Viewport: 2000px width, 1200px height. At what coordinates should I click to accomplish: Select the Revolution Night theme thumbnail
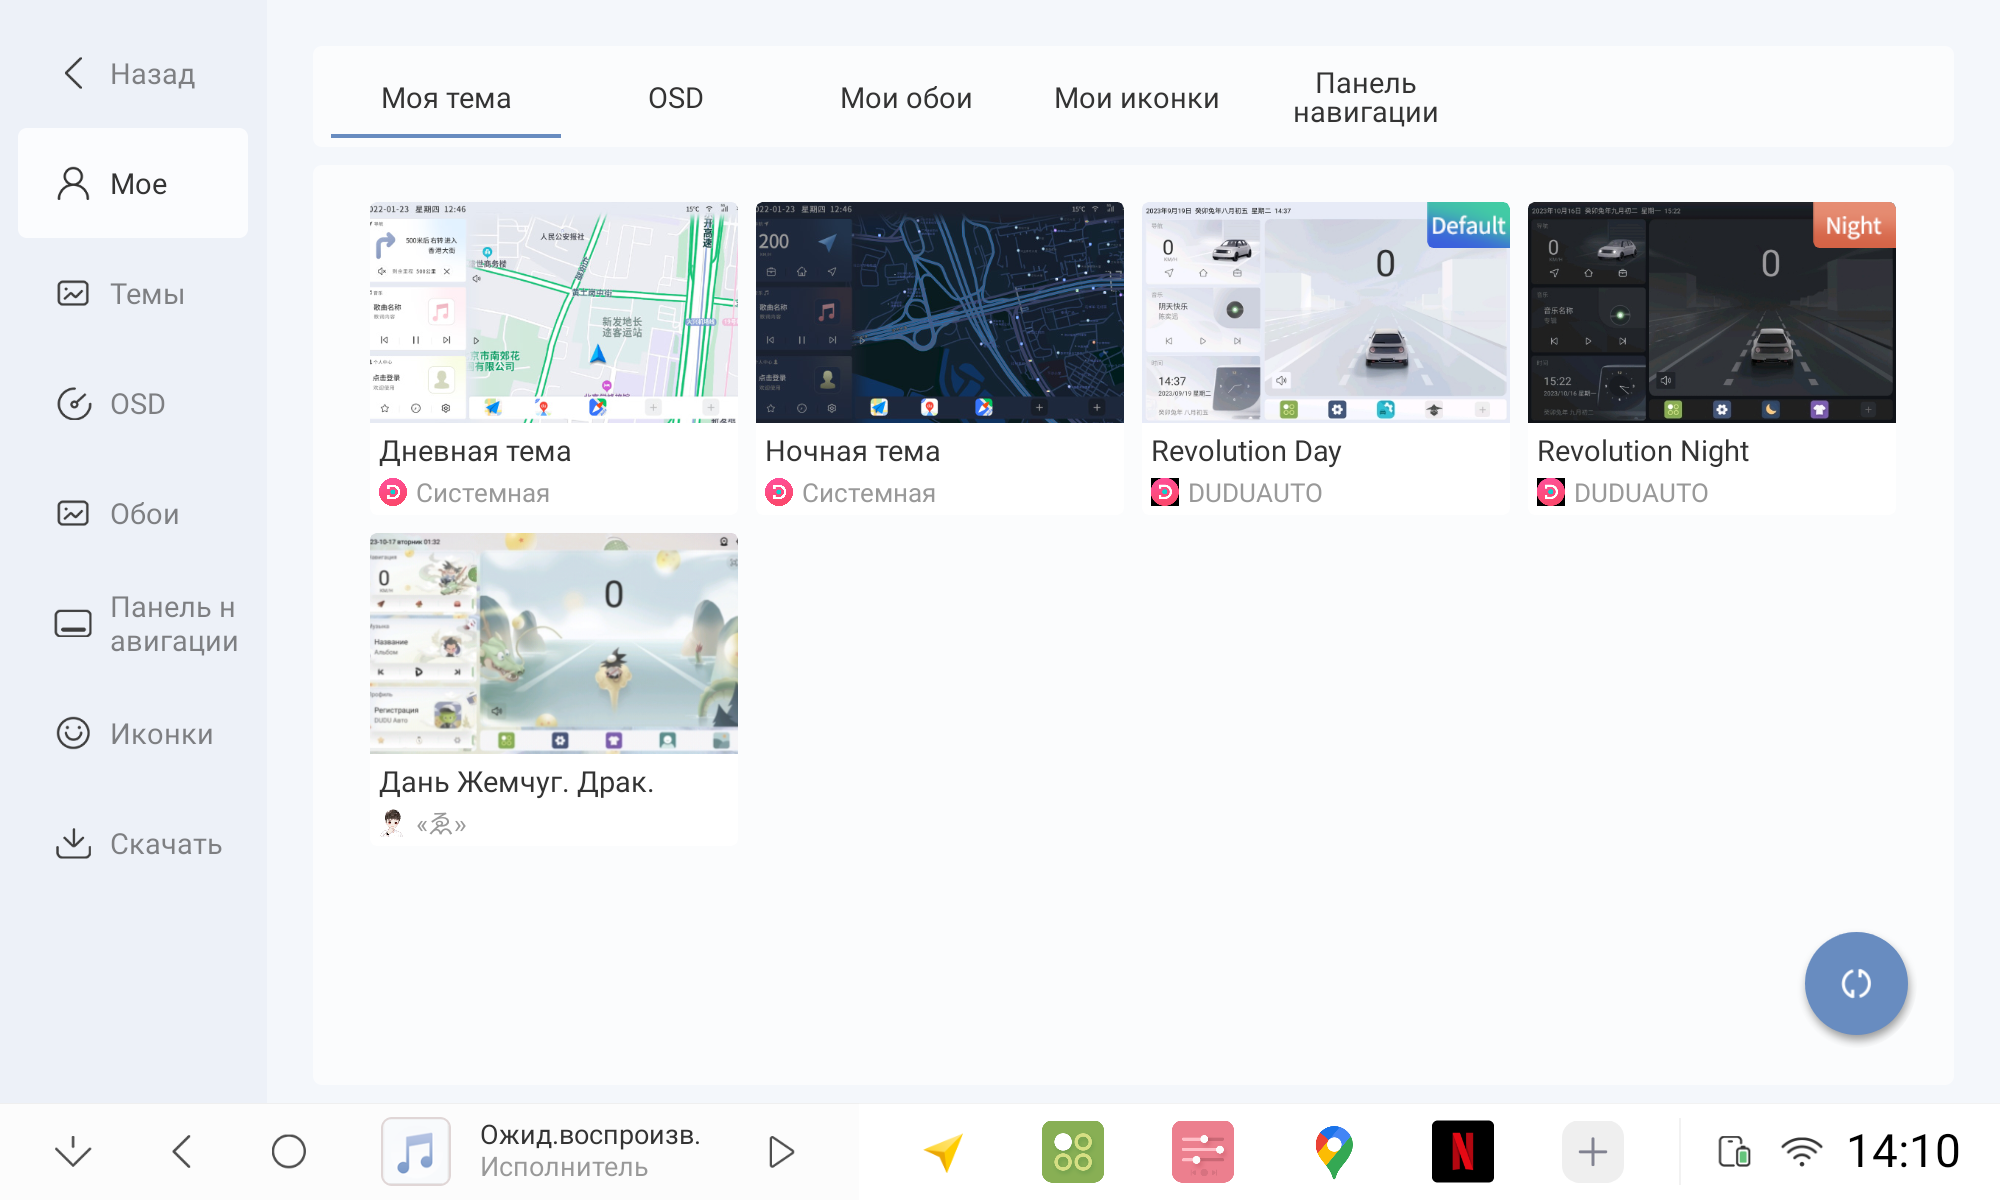[x=1712, y=312]
